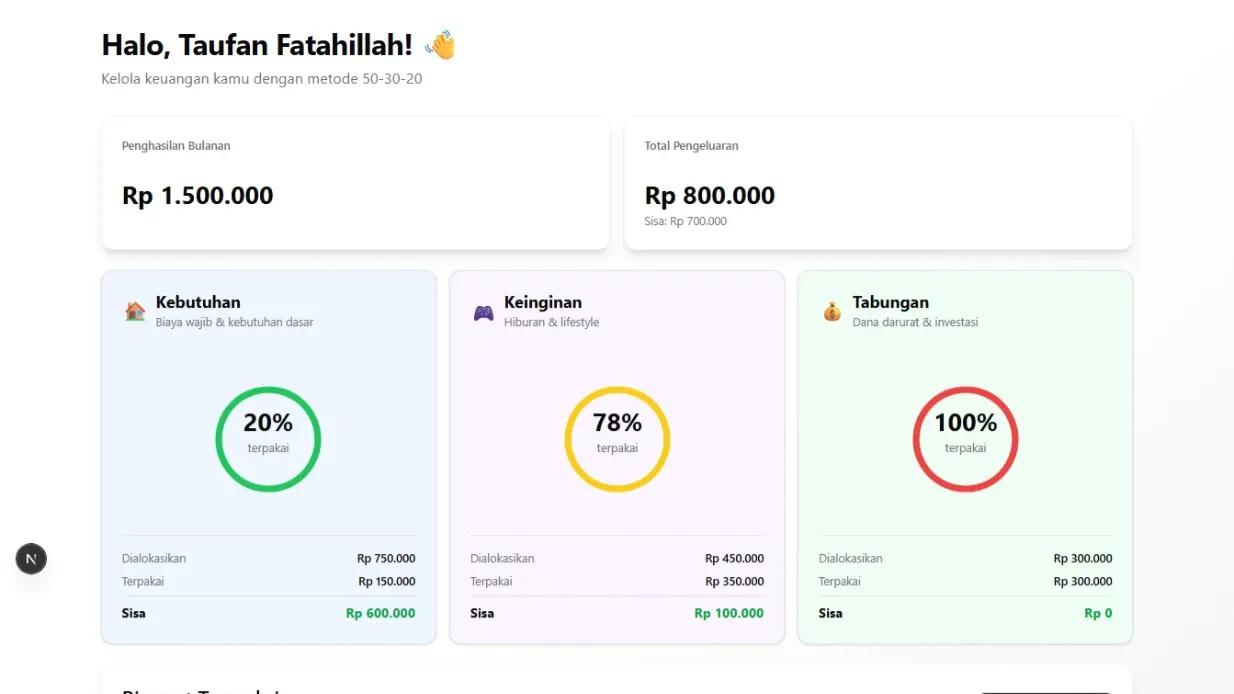The width and height of the screenshot is (1234, 694).
Task: Click the house icon on the Kebutuhan card
Action: 134,310
